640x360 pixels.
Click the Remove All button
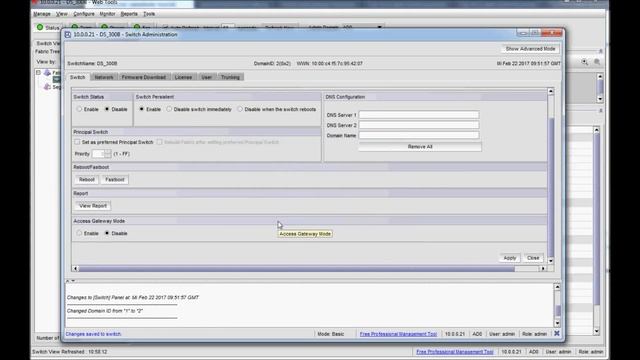(420, 147)
